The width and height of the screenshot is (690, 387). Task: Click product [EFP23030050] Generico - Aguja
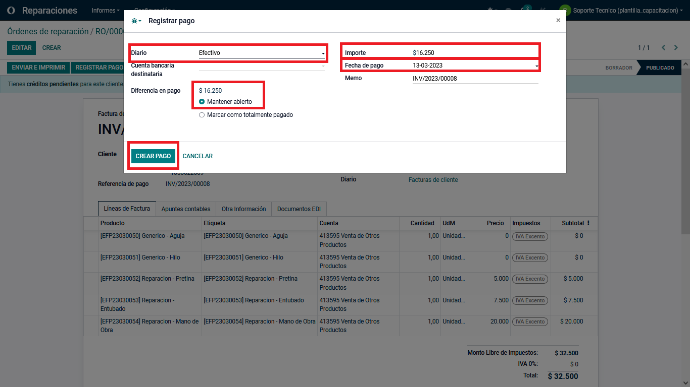[x=143, y=236]
